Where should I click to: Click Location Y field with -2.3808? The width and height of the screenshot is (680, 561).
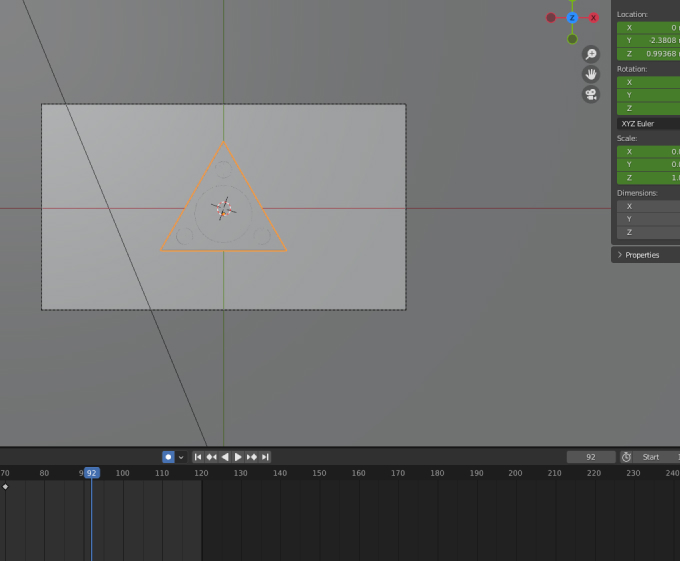(648, 40)
